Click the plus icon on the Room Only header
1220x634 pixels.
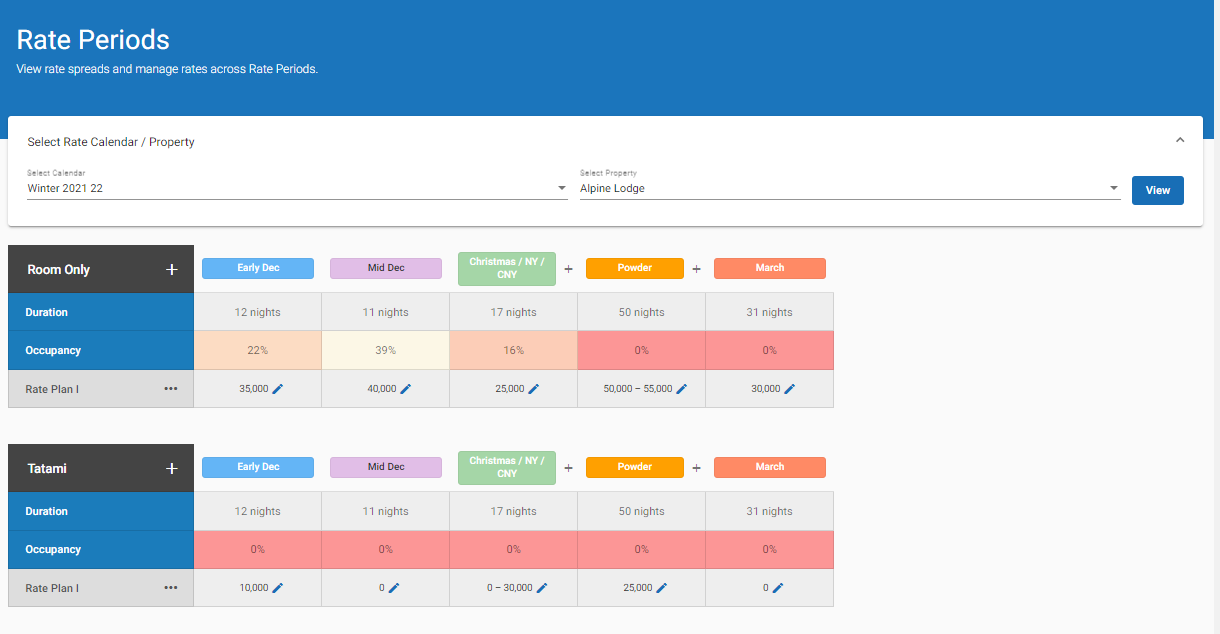[171, 268]
